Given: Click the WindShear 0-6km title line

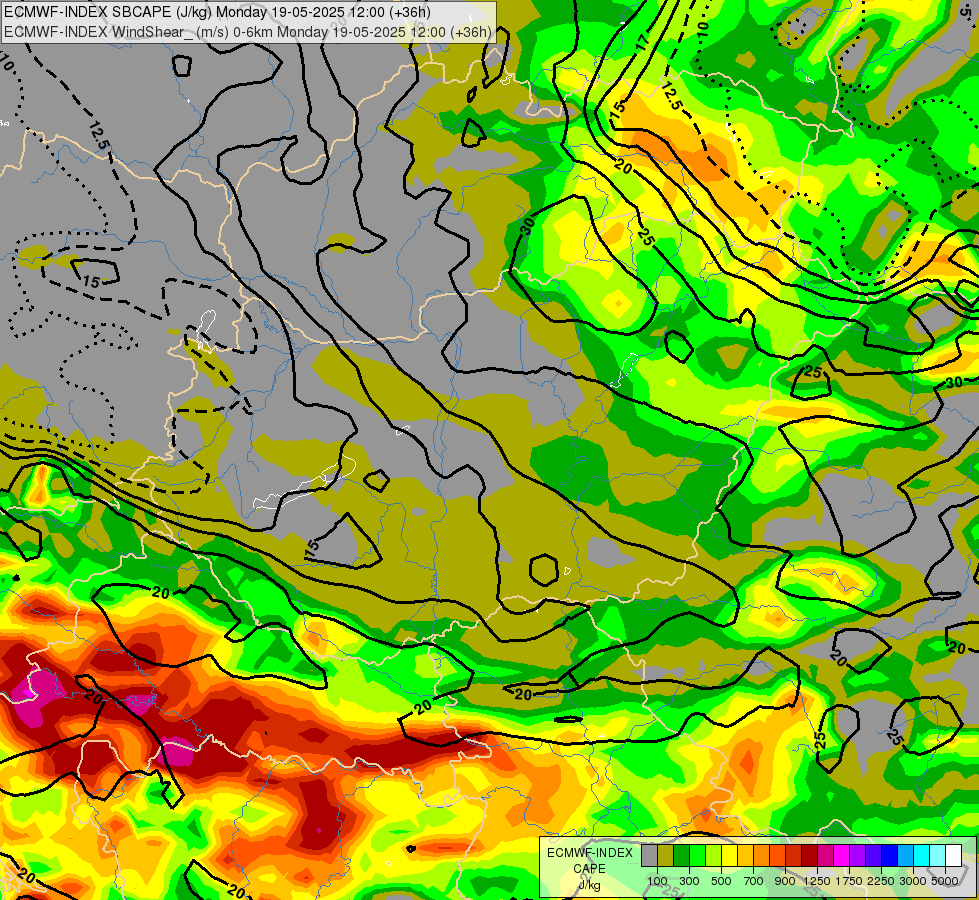Looking at the screenshot, I should (248, 31).
